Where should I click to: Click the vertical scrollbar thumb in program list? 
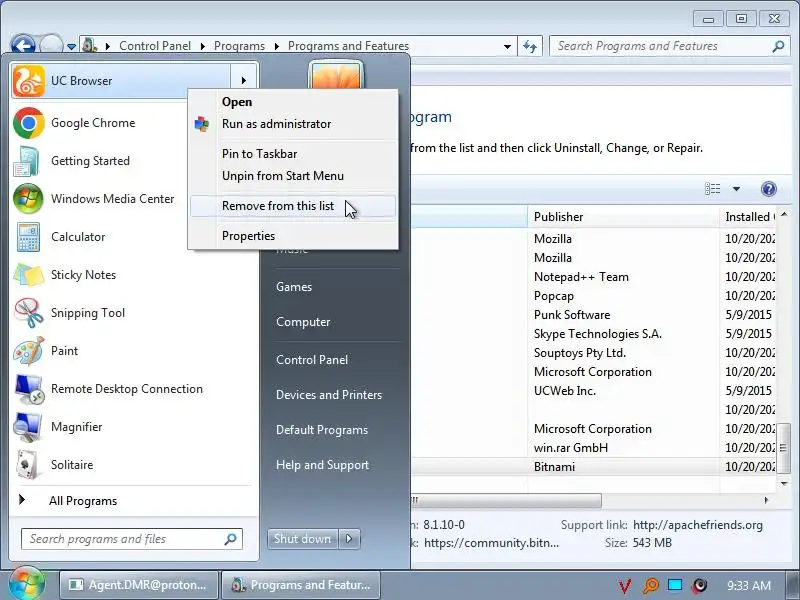784,448
